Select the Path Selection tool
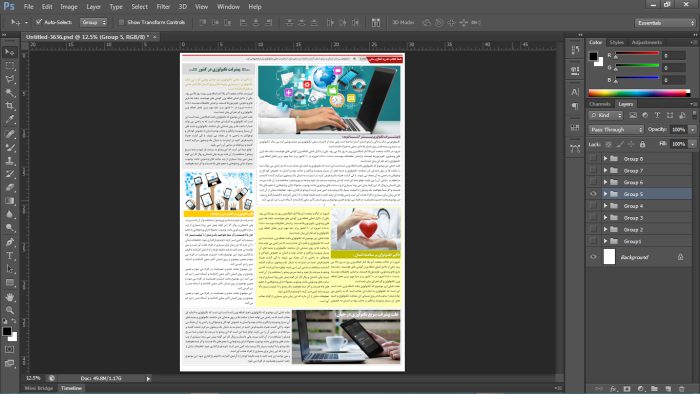The image size is (700, 394). [x=9, y=269]
